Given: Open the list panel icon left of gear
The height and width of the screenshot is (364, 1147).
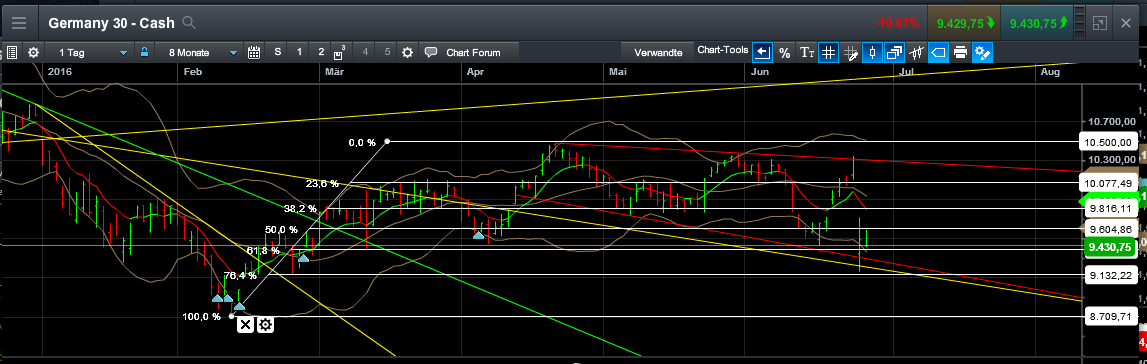Looking at the screenshot, I should (x=11, y=53).
